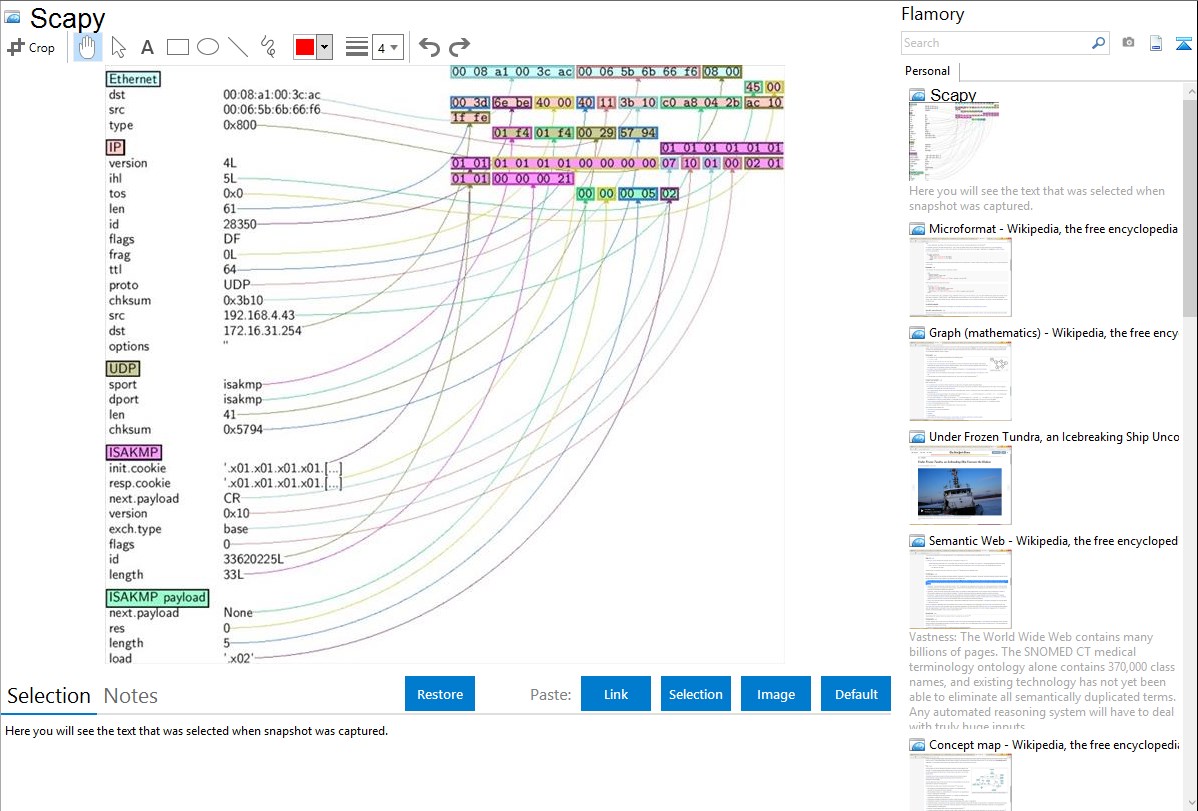Click the Paste Selection button
The image size is (1198, 811).
[x=695, y=694]
